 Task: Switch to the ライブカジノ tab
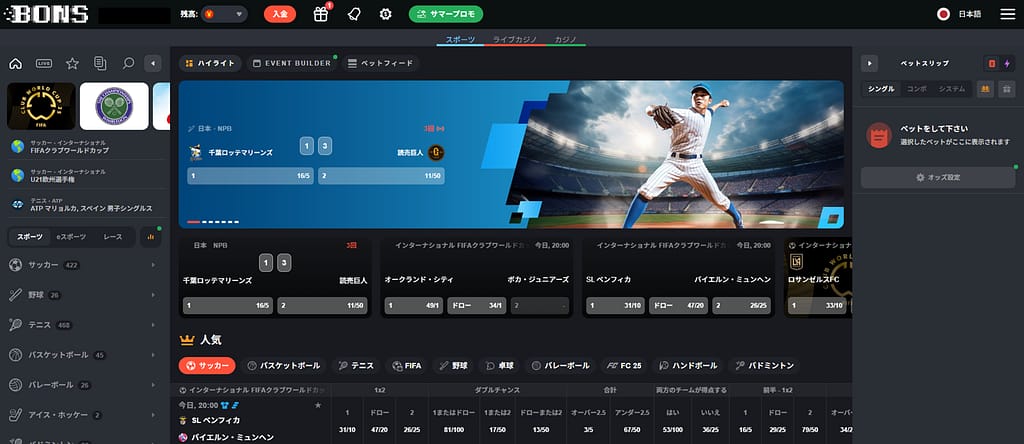point(515,40)
